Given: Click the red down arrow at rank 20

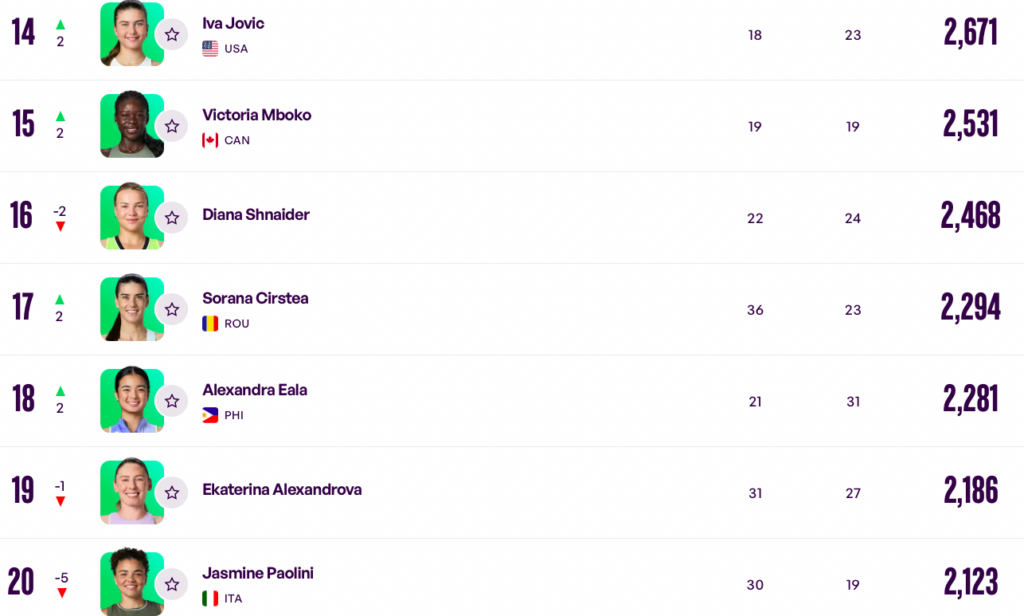Looking at the screenshot, I should tap(61, 593).
